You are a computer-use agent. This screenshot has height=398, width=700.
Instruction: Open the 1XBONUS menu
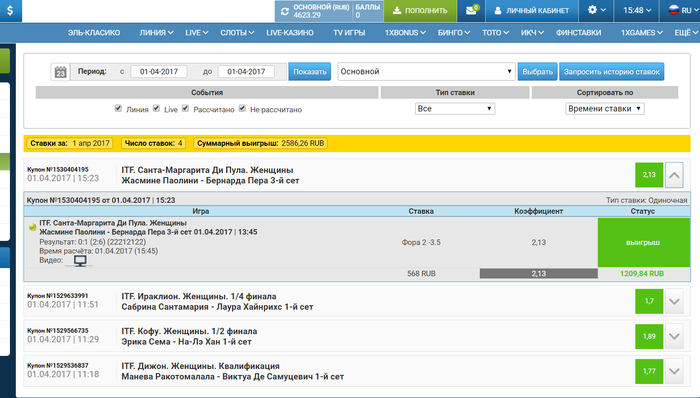click(405, 33)
